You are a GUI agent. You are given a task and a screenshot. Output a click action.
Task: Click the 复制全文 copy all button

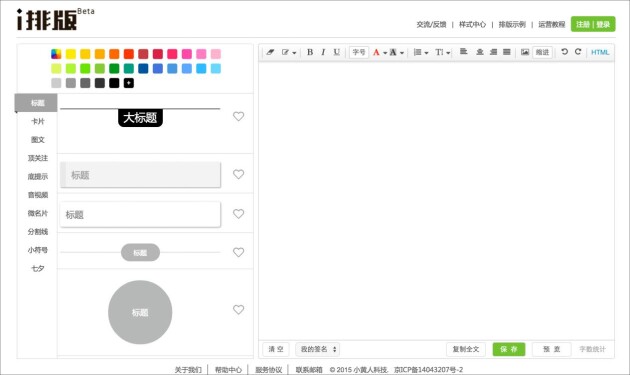466,349
